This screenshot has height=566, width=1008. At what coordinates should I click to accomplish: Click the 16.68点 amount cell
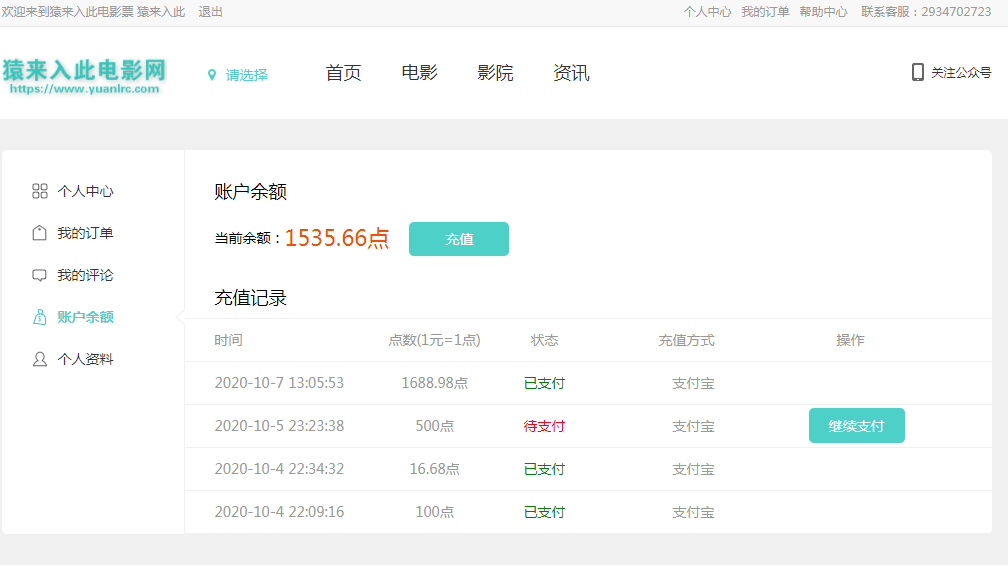coord(435,469)
